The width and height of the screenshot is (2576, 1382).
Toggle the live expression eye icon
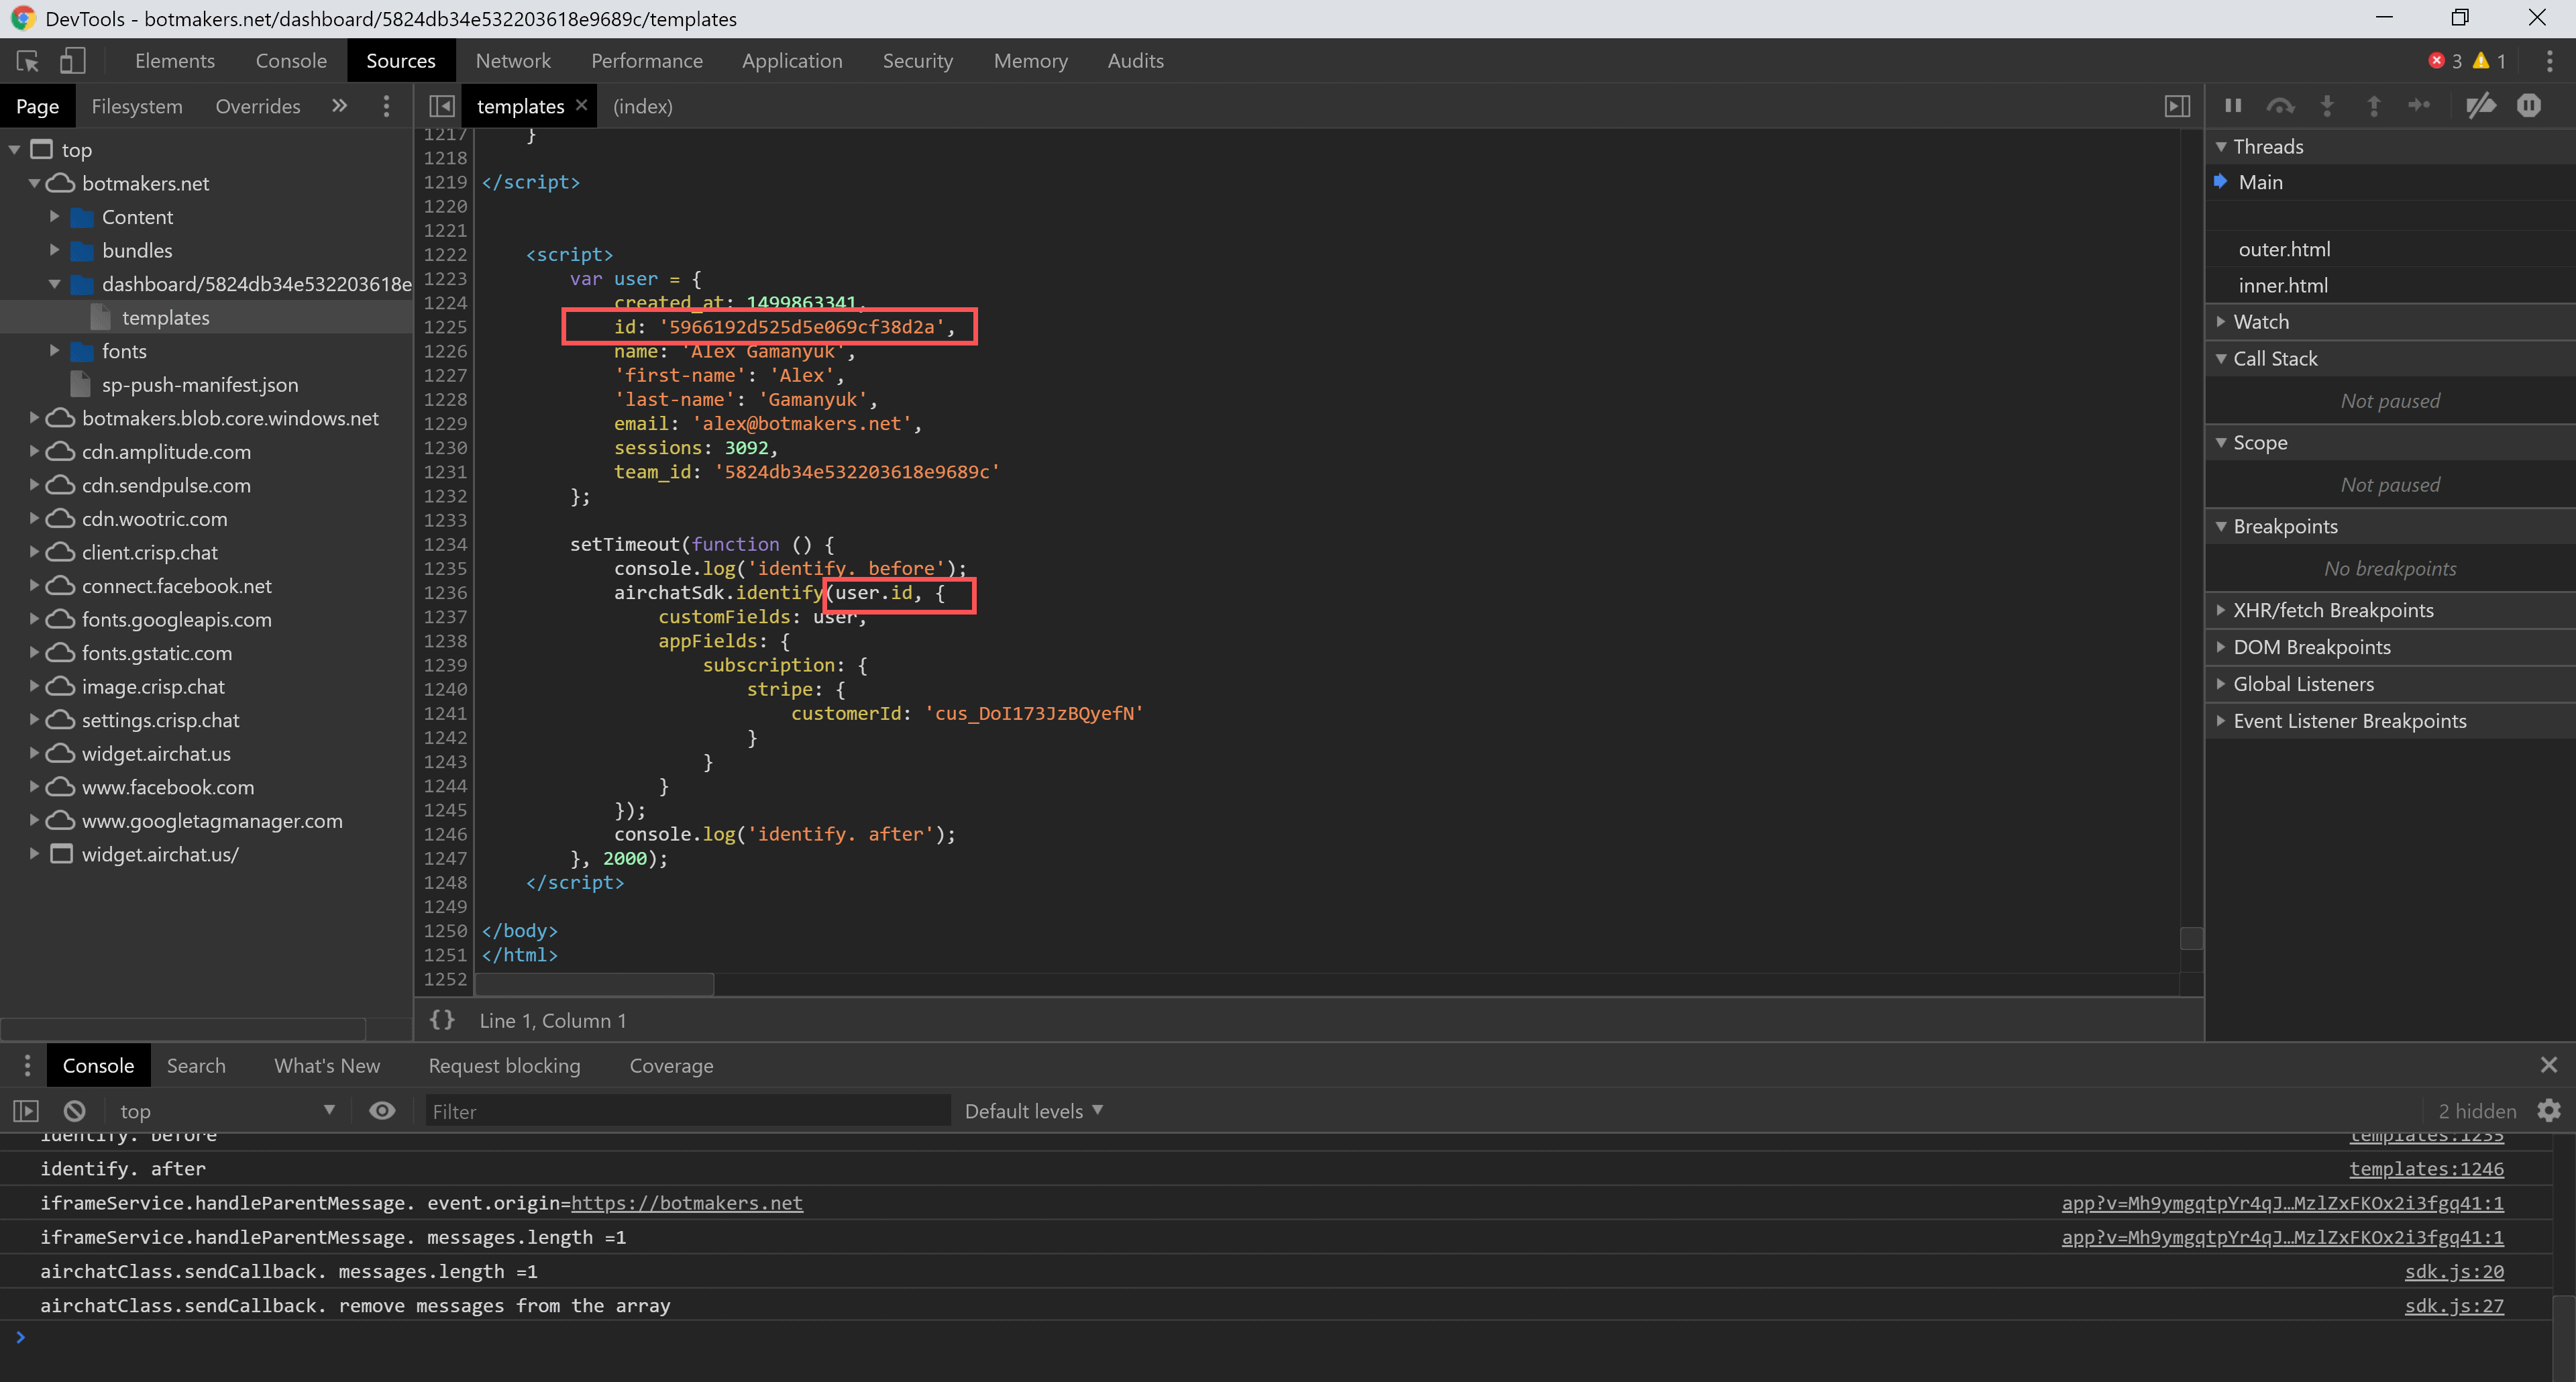pyautogui.click(x=382, y=1111)
